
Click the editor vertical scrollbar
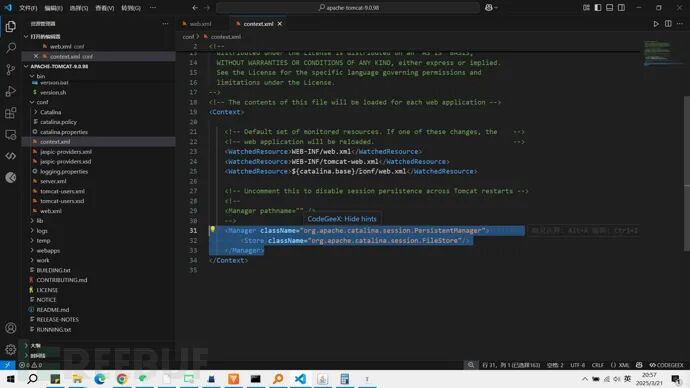coord(687,174)
